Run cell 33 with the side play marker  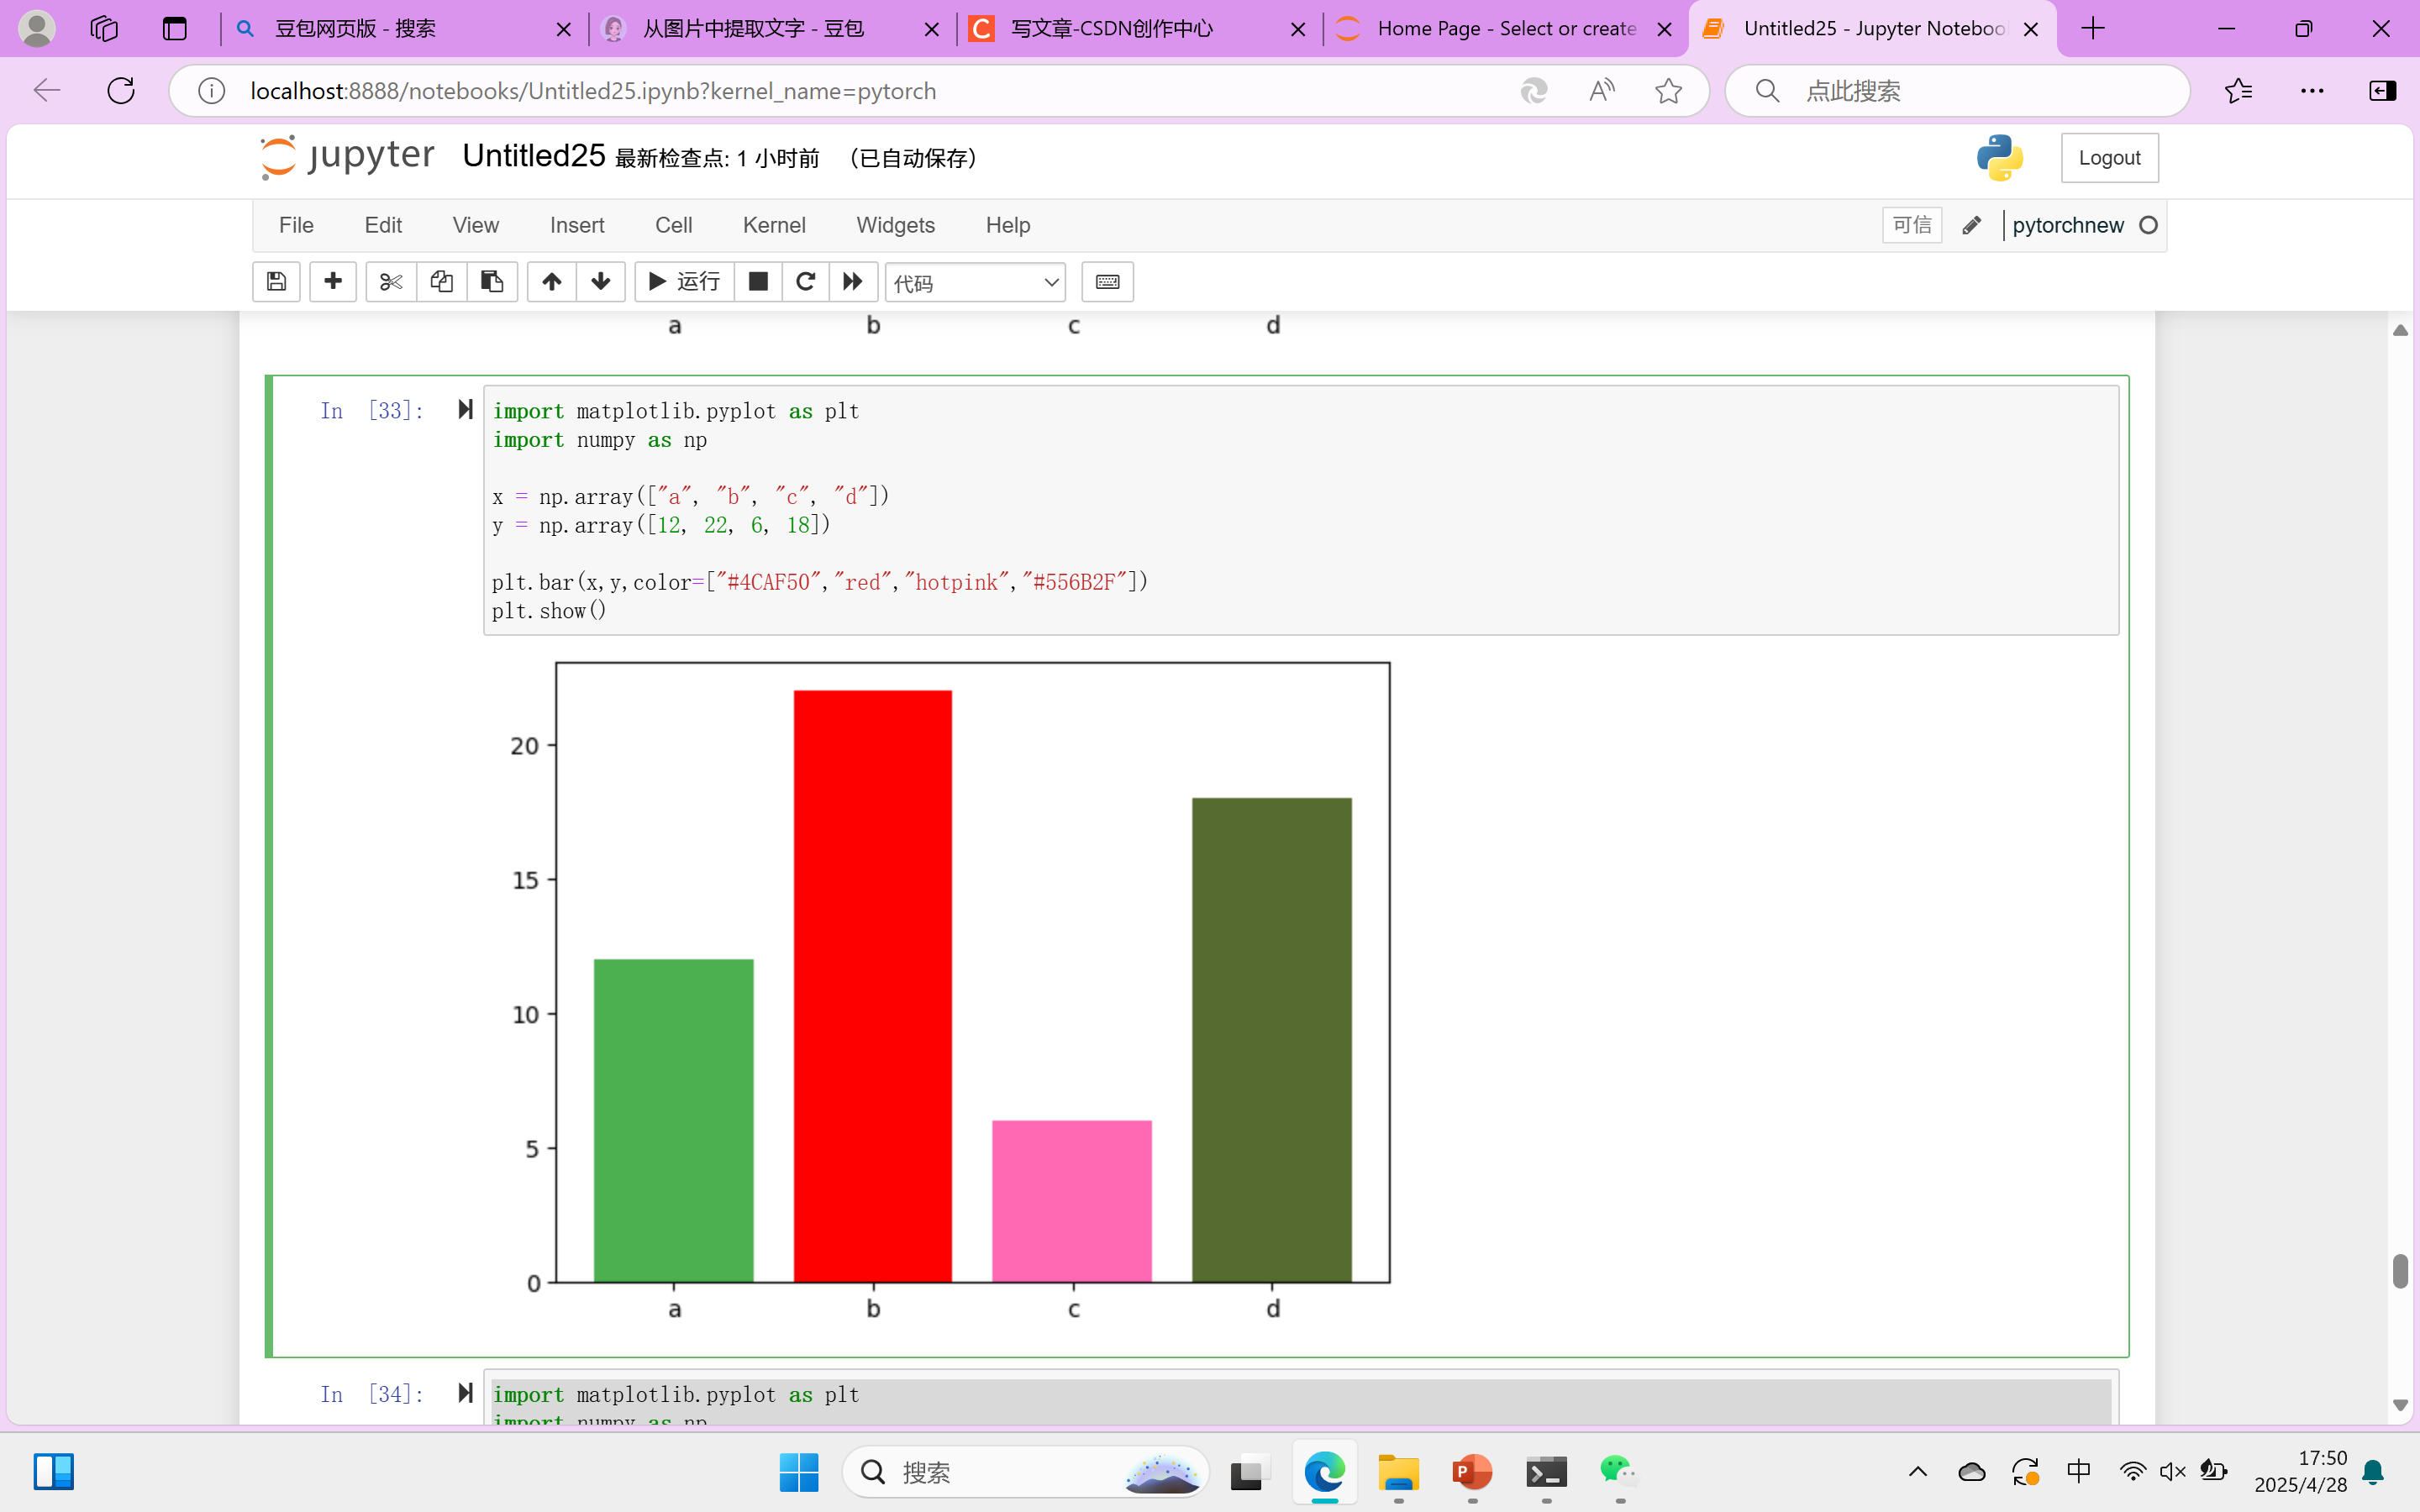click(465, 409)
